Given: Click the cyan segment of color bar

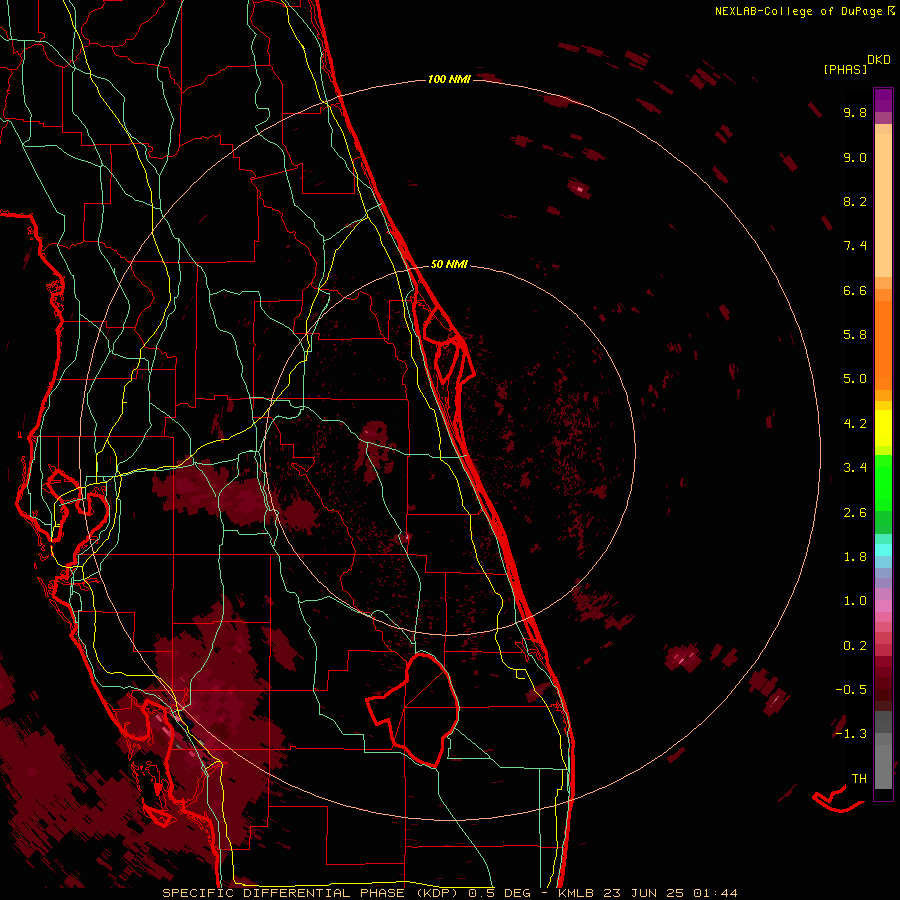Looking at the screenshot, I should click(883, 549).
